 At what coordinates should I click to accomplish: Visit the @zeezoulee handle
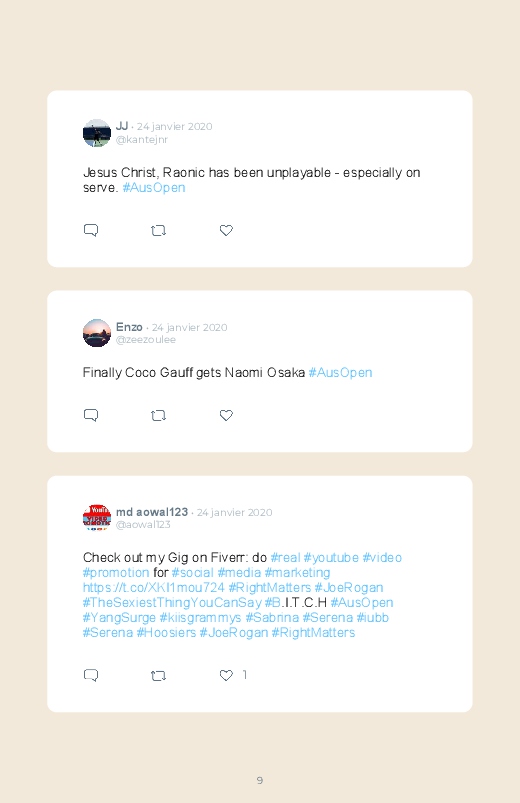[x=145, y=340]
